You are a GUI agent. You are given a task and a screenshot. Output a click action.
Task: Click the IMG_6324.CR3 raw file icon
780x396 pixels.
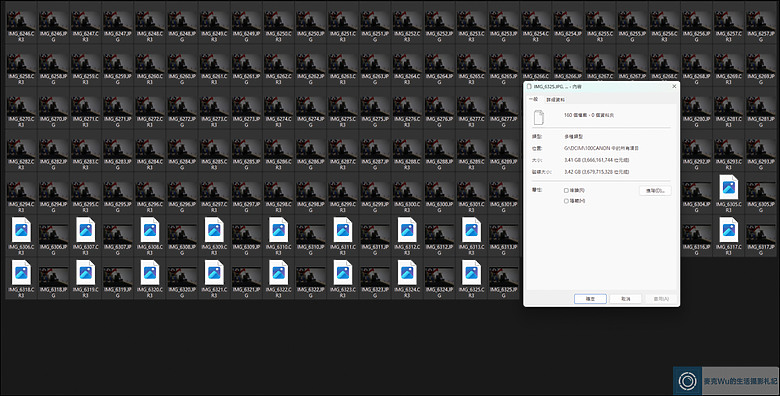(407, 273)
